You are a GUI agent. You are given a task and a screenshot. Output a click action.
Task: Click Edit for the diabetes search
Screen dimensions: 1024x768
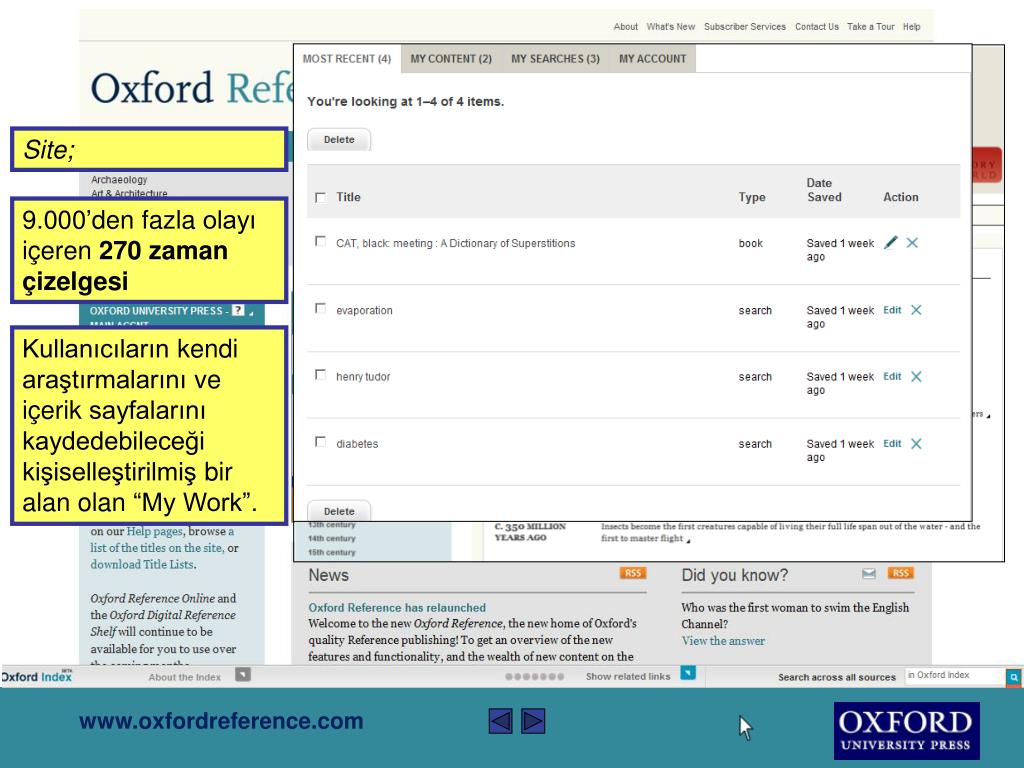892,444
